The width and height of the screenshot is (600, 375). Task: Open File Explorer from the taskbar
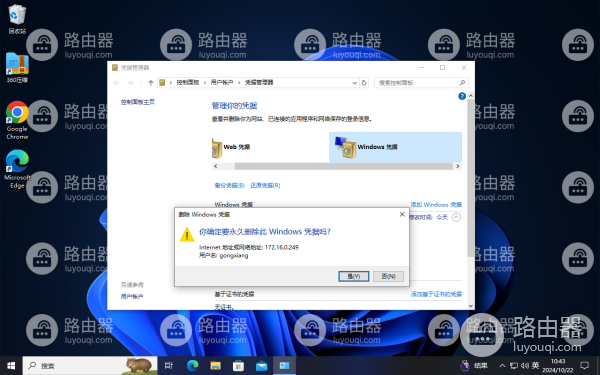[215, 366]
